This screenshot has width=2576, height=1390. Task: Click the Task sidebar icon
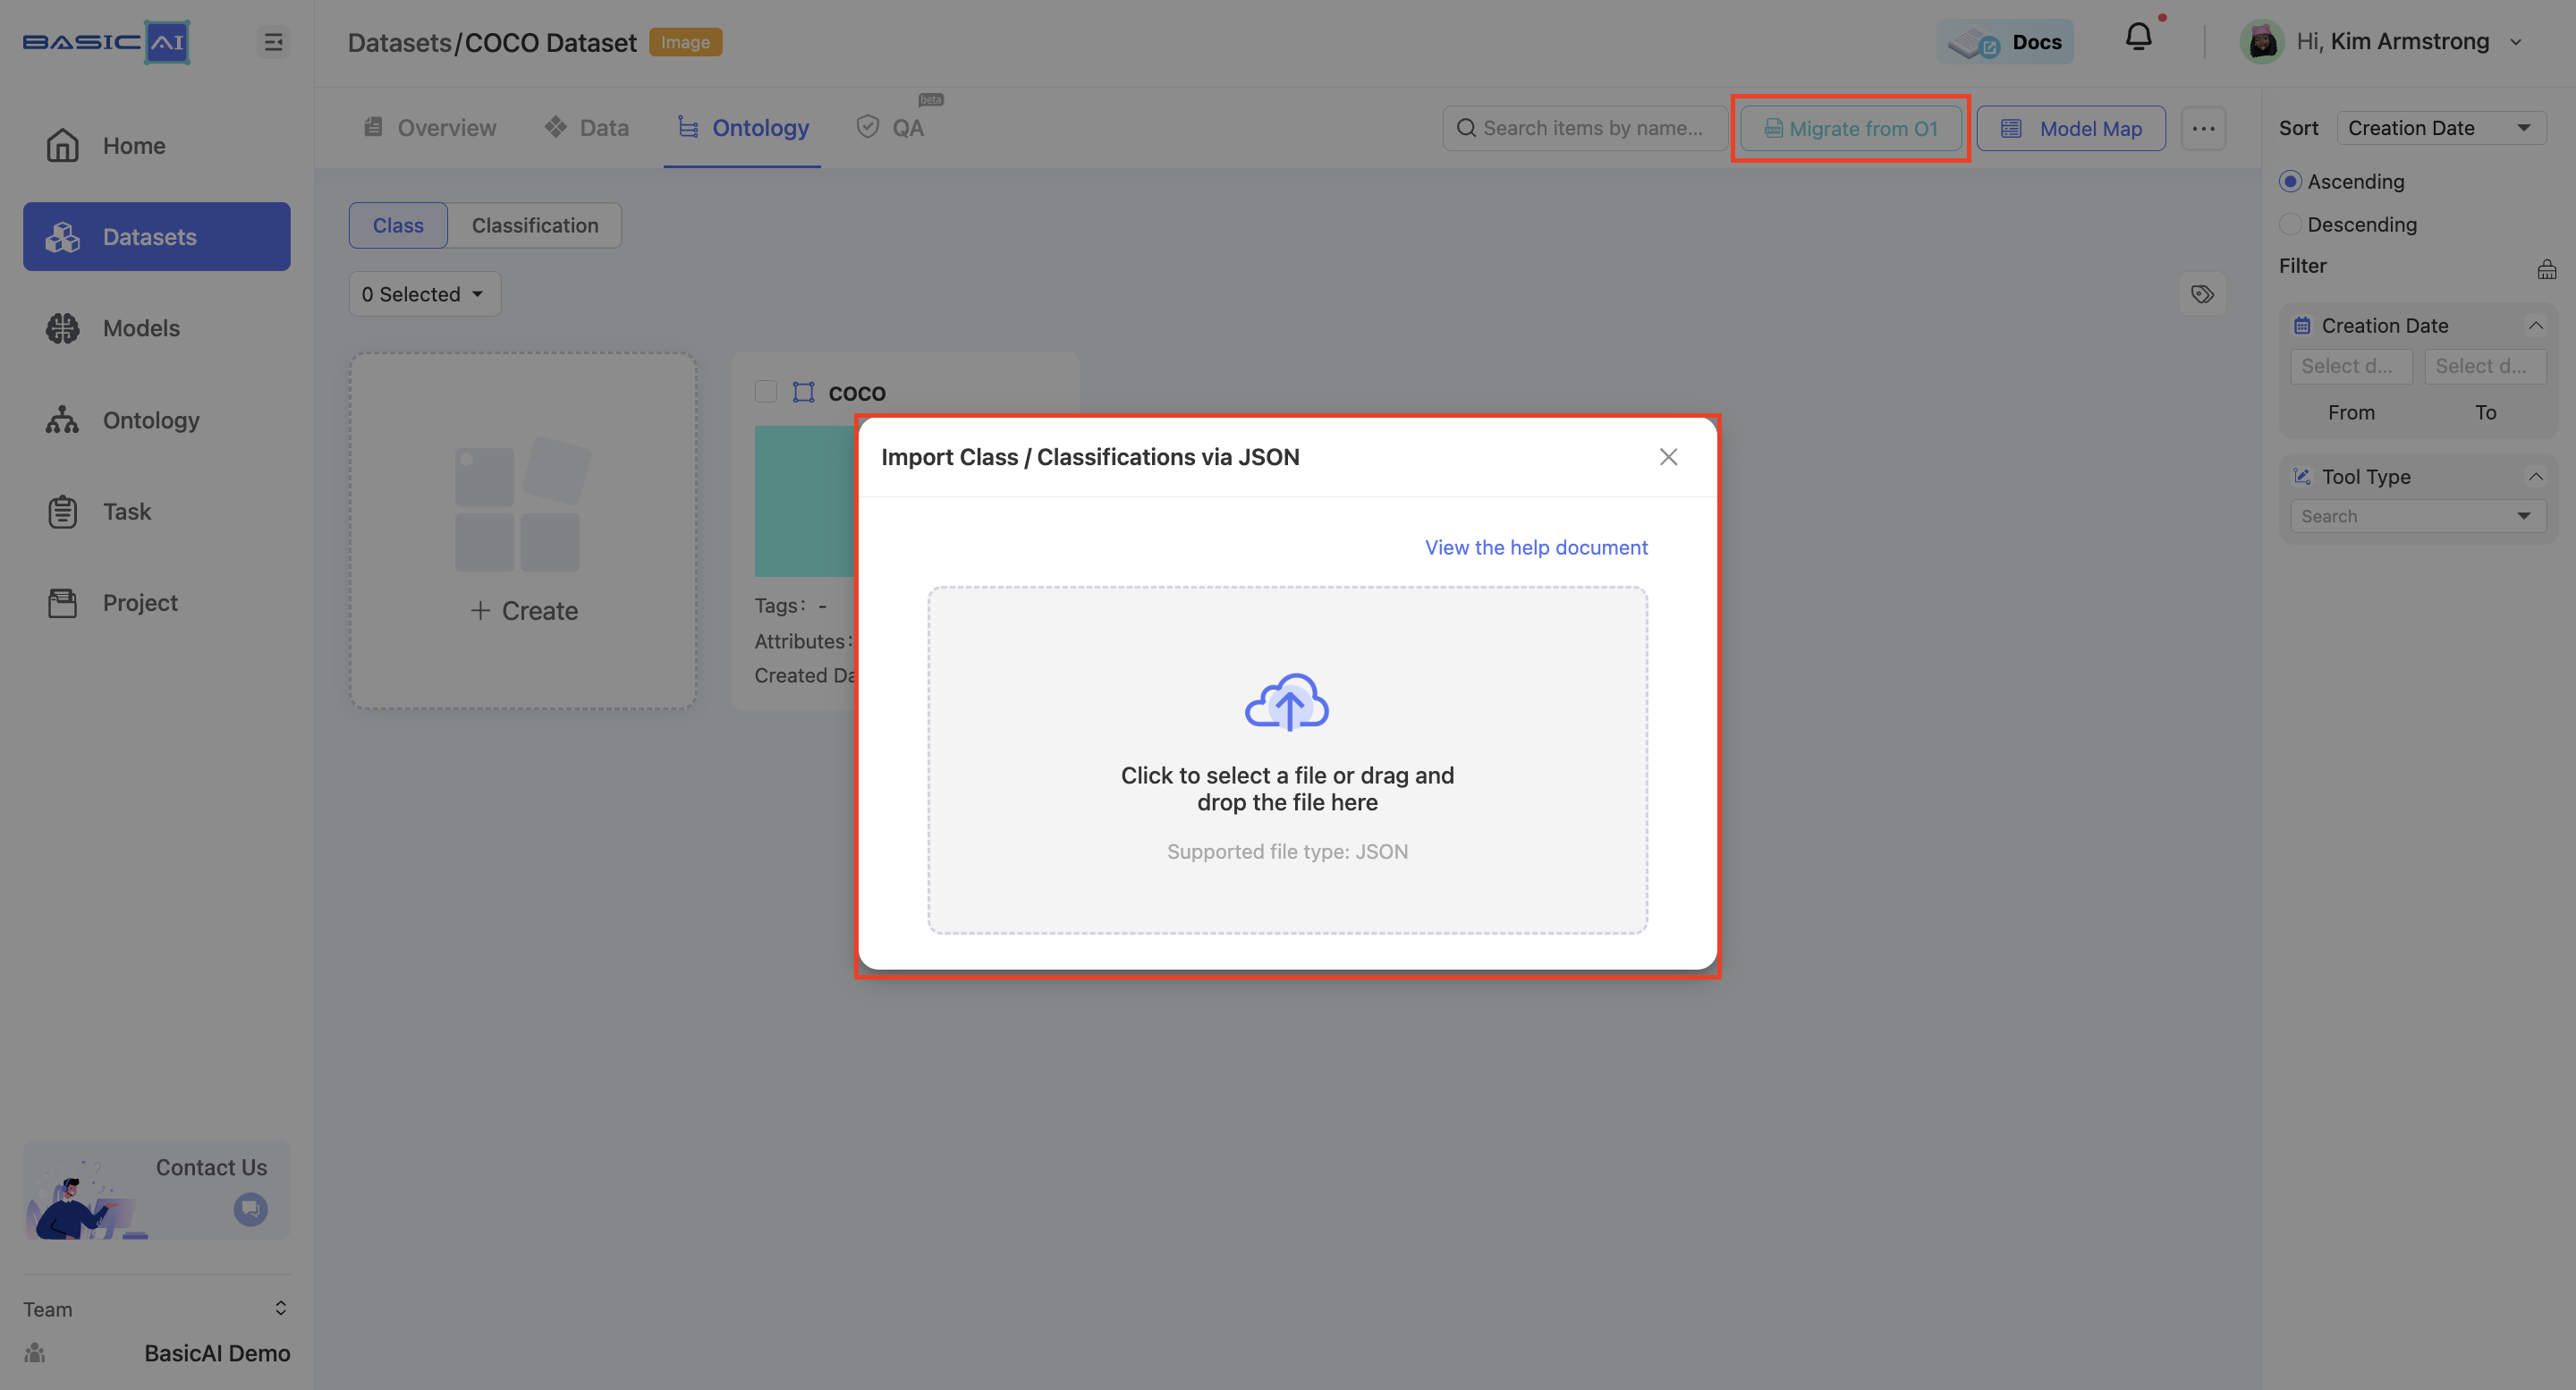point(62,510)
